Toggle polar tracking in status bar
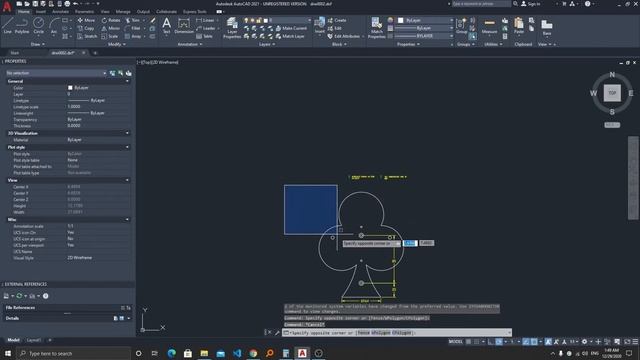 tap(499, 342)
